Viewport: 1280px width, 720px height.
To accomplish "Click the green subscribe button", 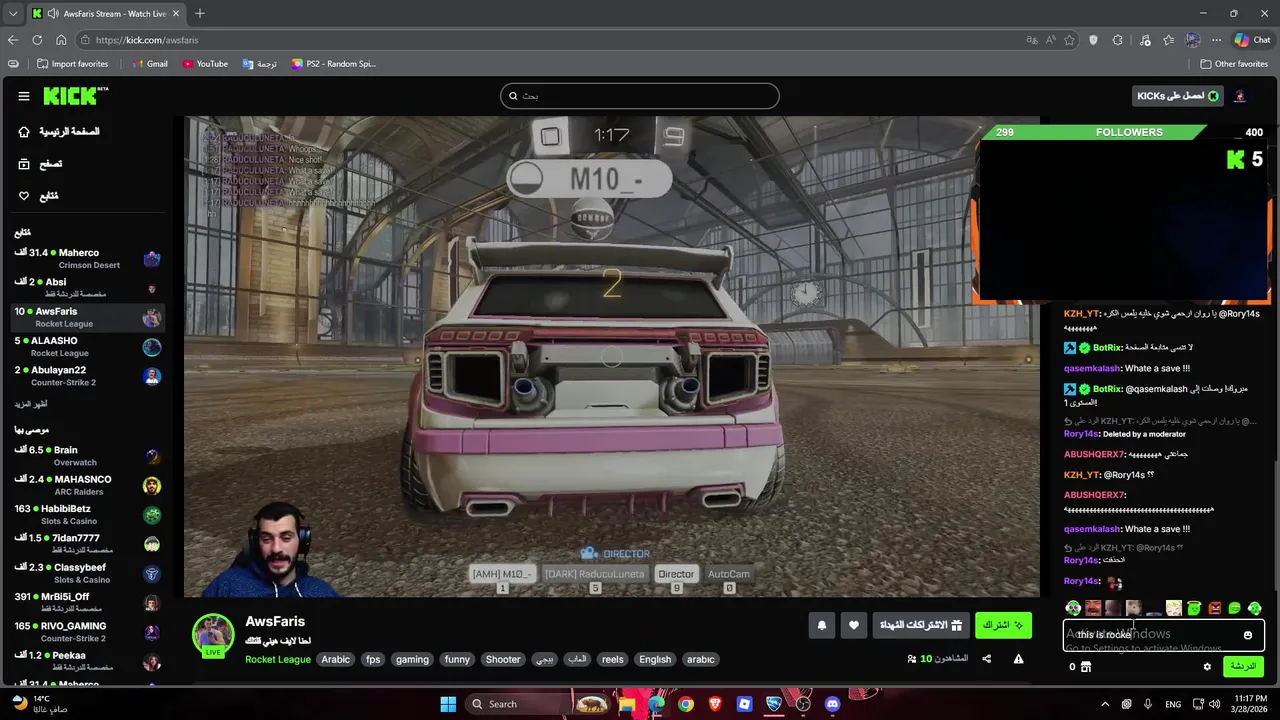I will pyautogui.click(x=1003, y=626).
